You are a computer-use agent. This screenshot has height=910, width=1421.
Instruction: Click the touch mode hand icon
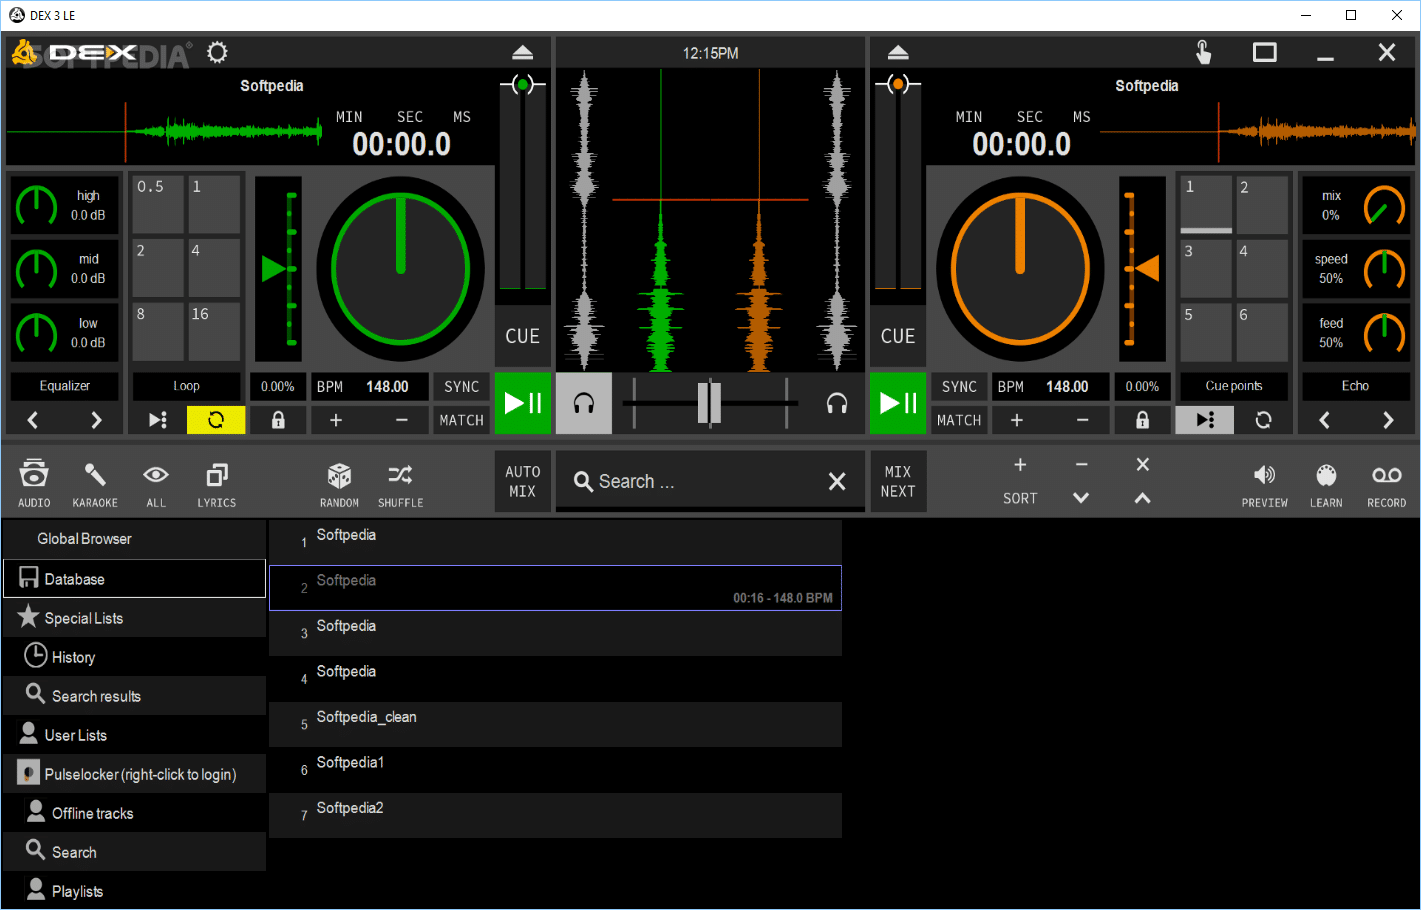point(1203,52)
